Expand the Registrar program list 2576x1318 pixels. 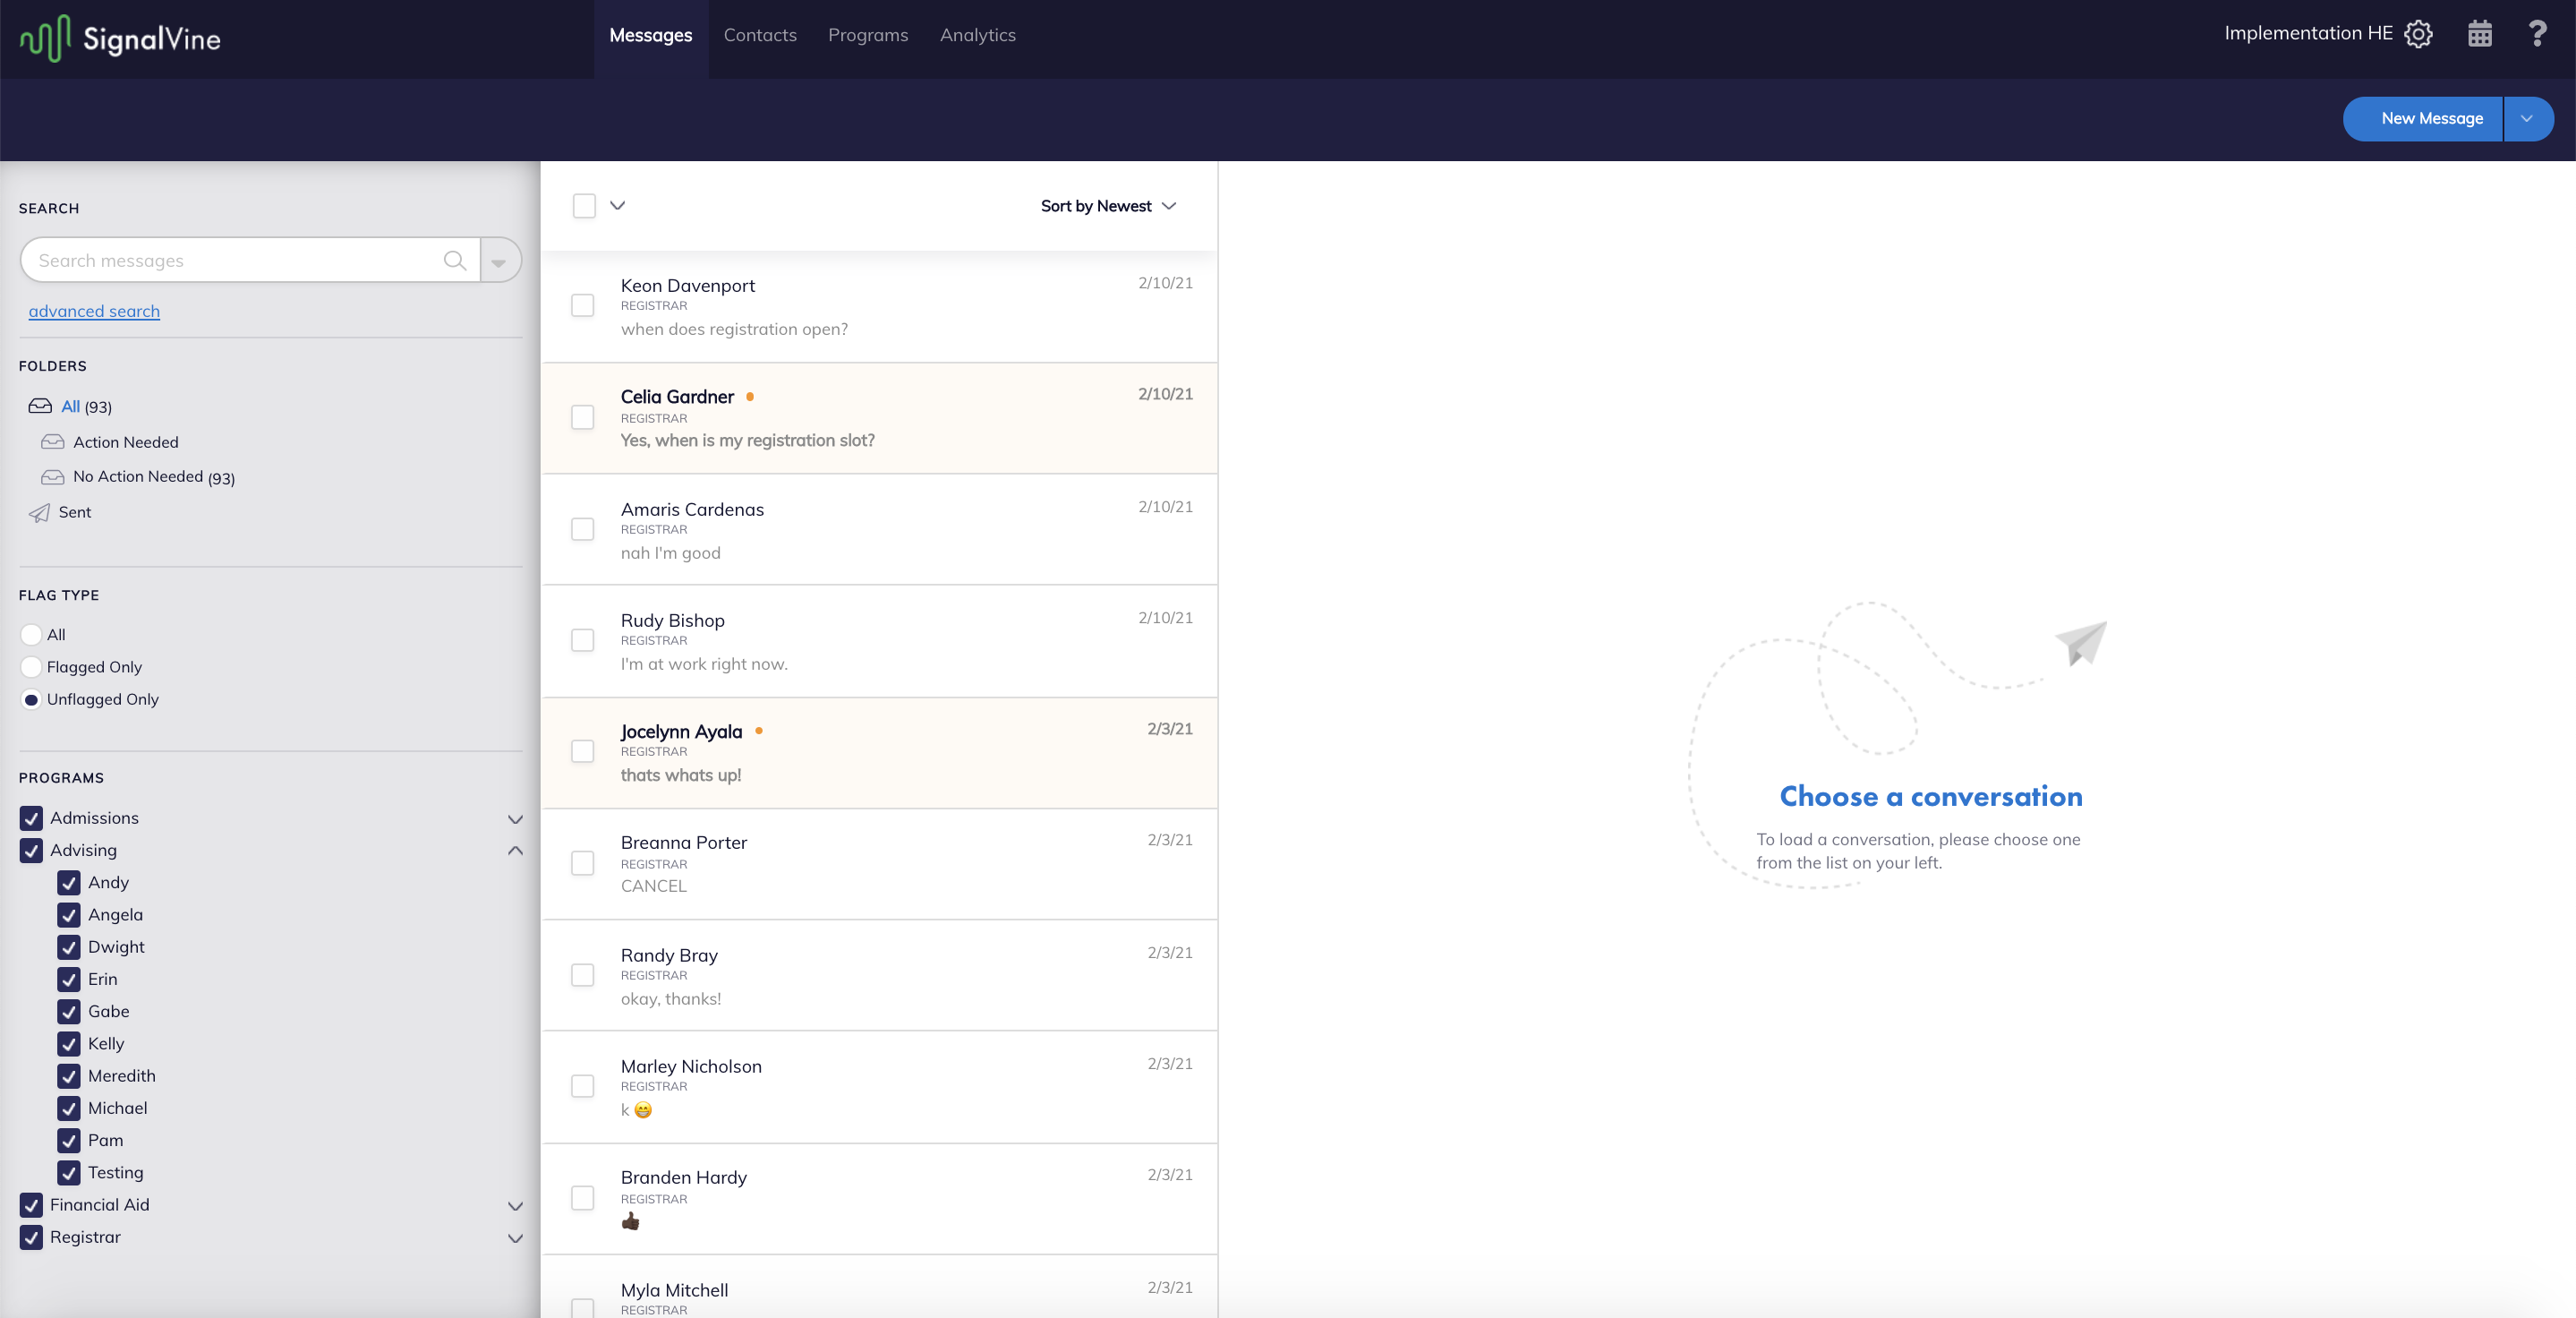(x=515, y=1238)
